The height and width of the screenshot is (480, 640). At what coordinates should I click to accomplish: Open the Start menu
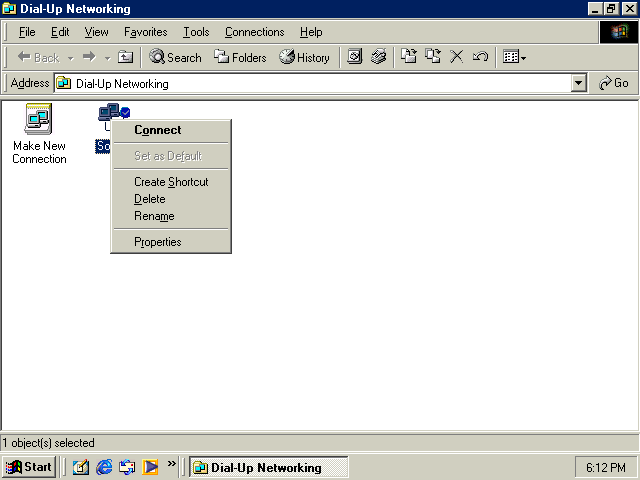[29, 467]
